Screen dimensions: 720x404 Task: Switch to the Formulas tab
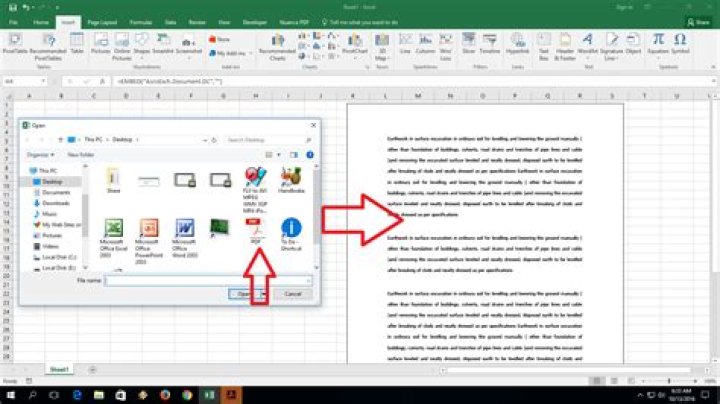[141, 22]
